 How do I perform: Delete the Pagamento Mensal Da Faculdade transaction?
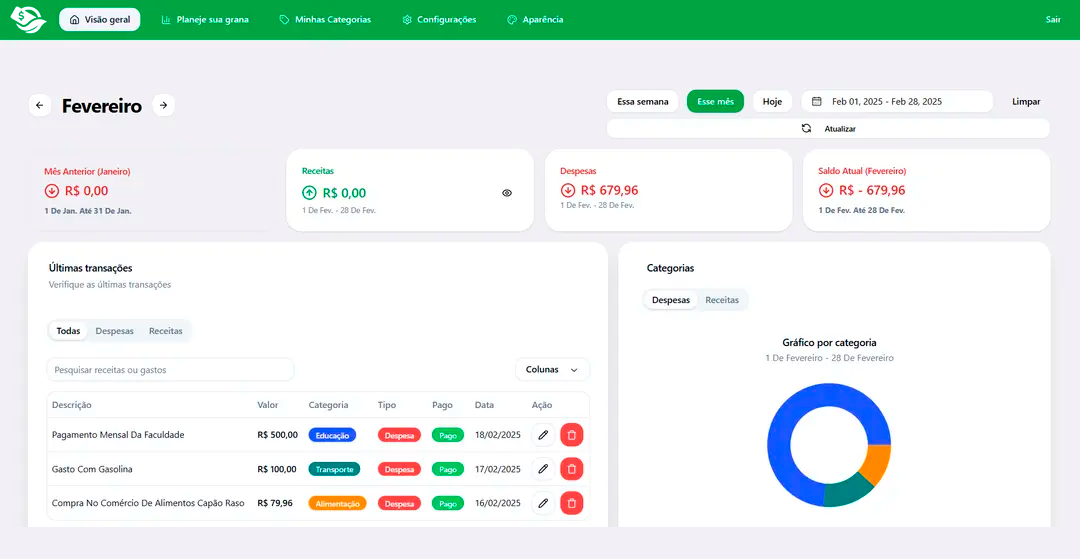coord(572,435)
